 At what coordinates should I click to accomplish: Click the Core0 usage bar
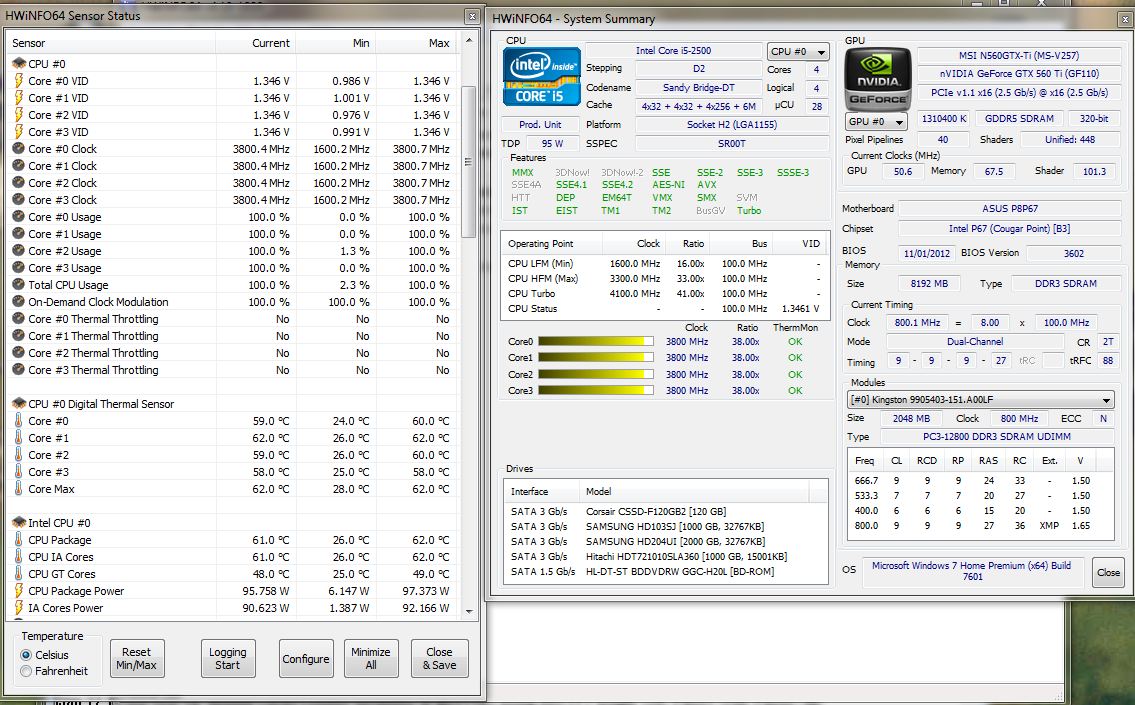596,342
